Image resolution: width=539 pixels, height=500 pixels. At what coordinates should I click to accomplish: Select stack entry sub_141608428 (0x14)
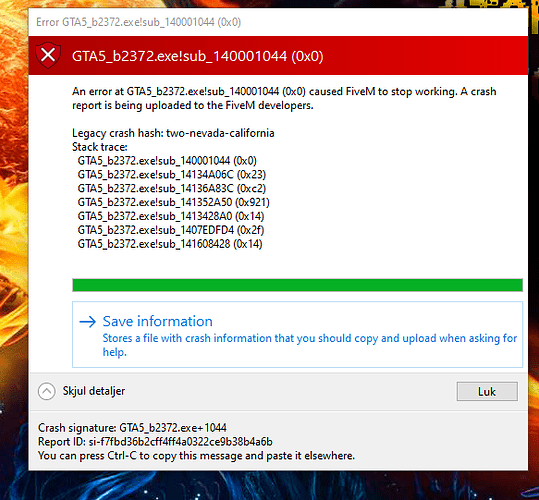tap(170, 244)
